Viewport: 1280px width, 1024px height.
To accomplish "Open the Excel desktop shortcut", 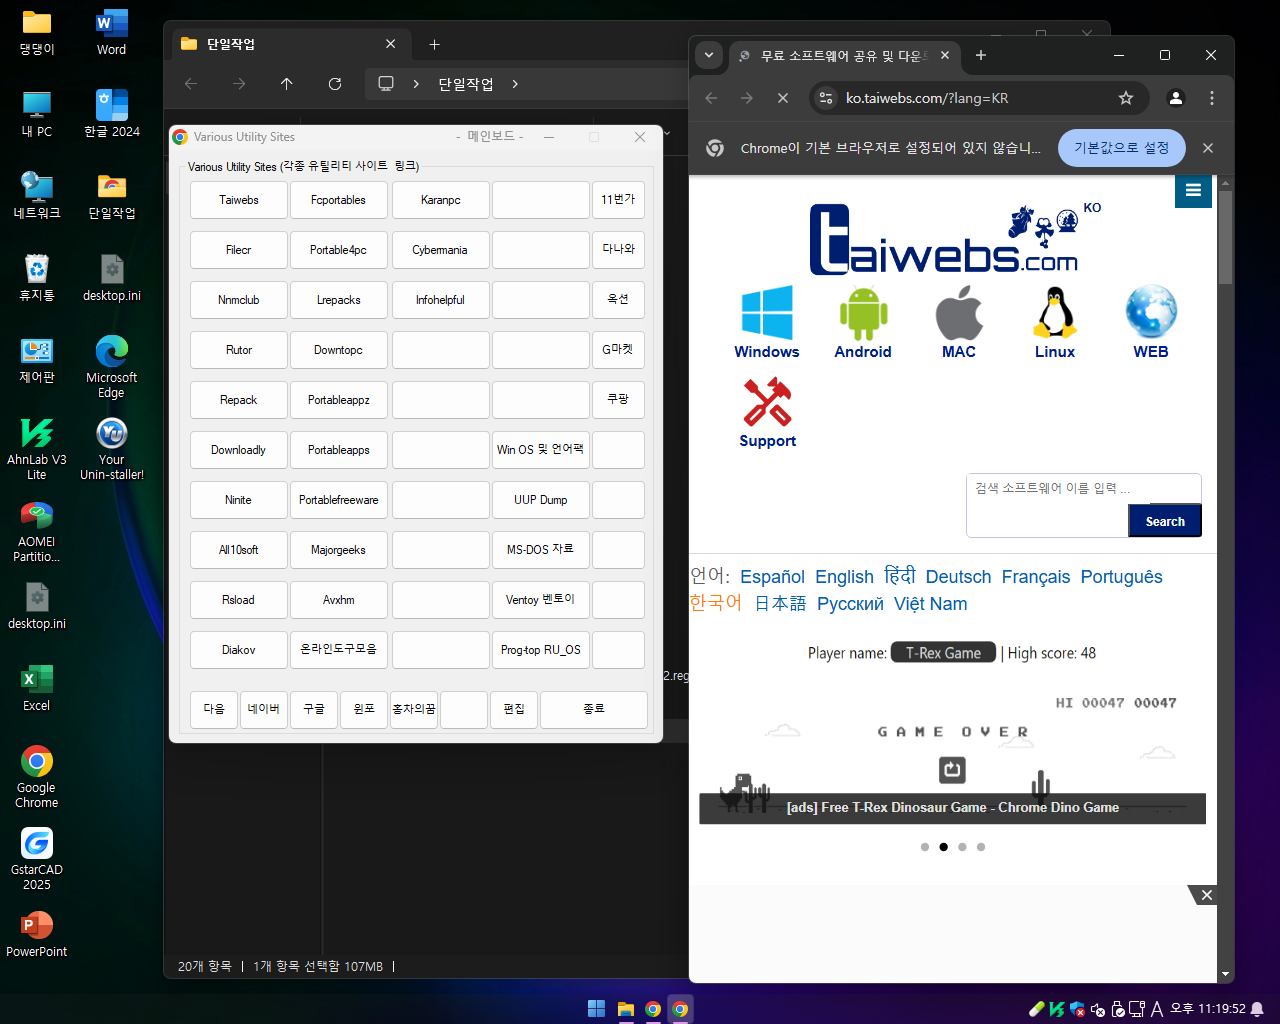I will click(x=37, y=688).
